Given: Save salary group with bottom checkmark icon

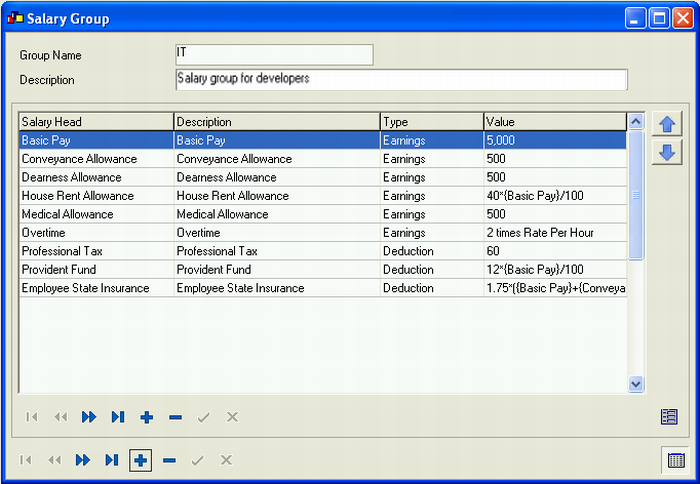Looking at the screenshot, I should click(x=197, y=460).
